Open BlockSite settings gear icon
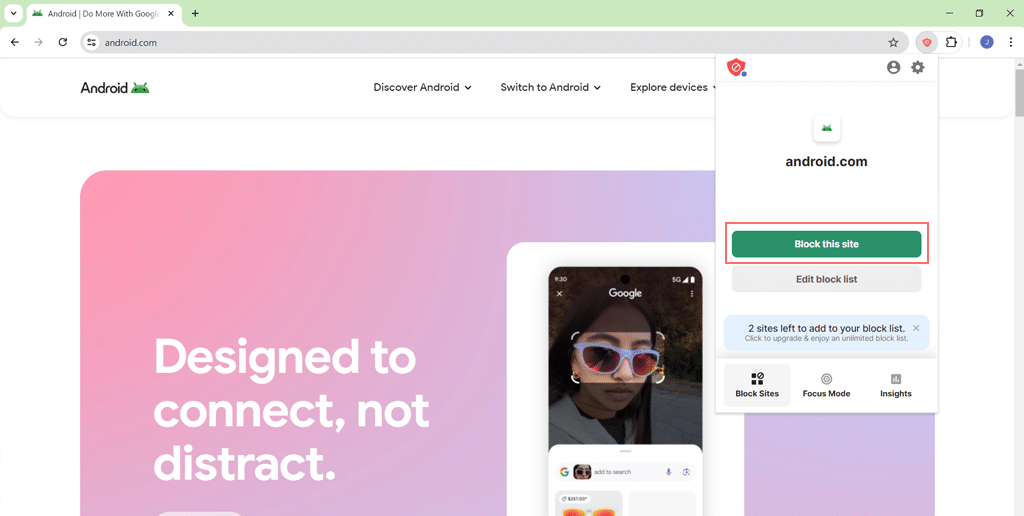 pyautogui.click(x=918, y=67)
